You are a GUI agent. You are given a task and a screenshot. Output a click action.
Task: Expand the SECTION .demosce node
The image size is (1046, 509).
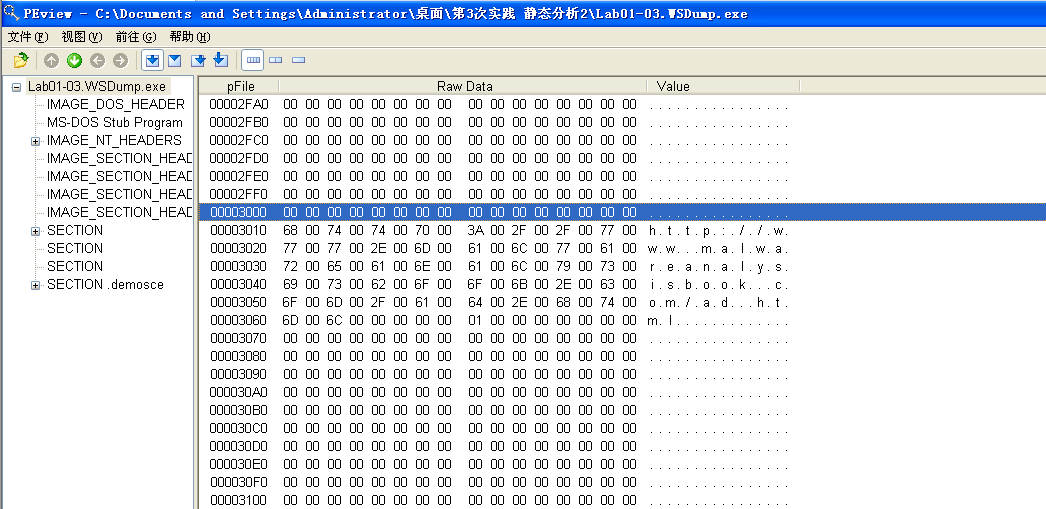(x=36, y=285)
